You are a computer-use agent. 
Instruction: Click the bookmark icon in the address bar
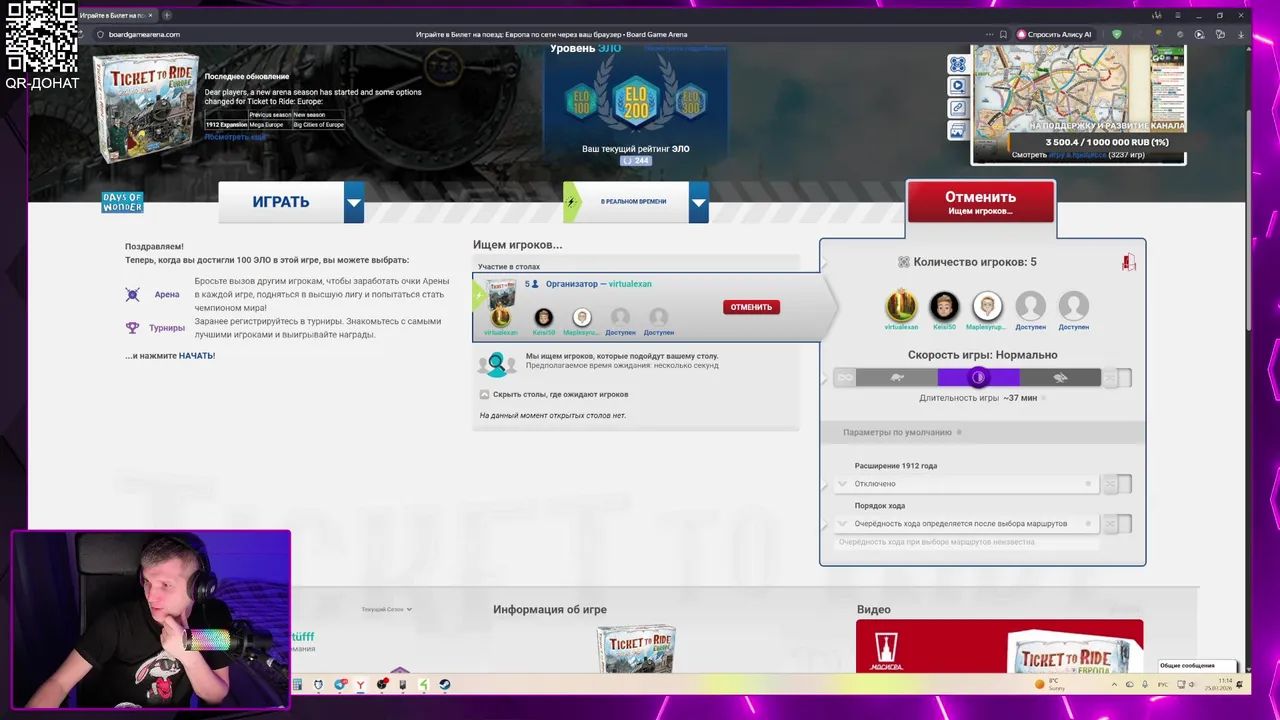(1003, 34)
